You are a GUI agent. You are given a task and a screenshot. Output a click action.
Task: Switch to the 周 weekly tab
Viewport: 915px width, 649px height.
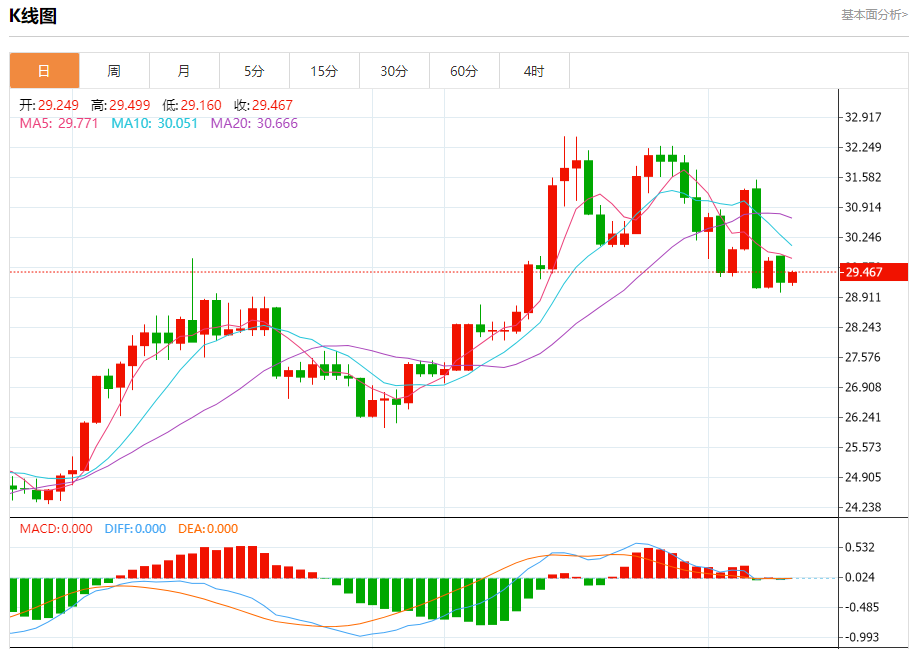(x=114, y=71)
